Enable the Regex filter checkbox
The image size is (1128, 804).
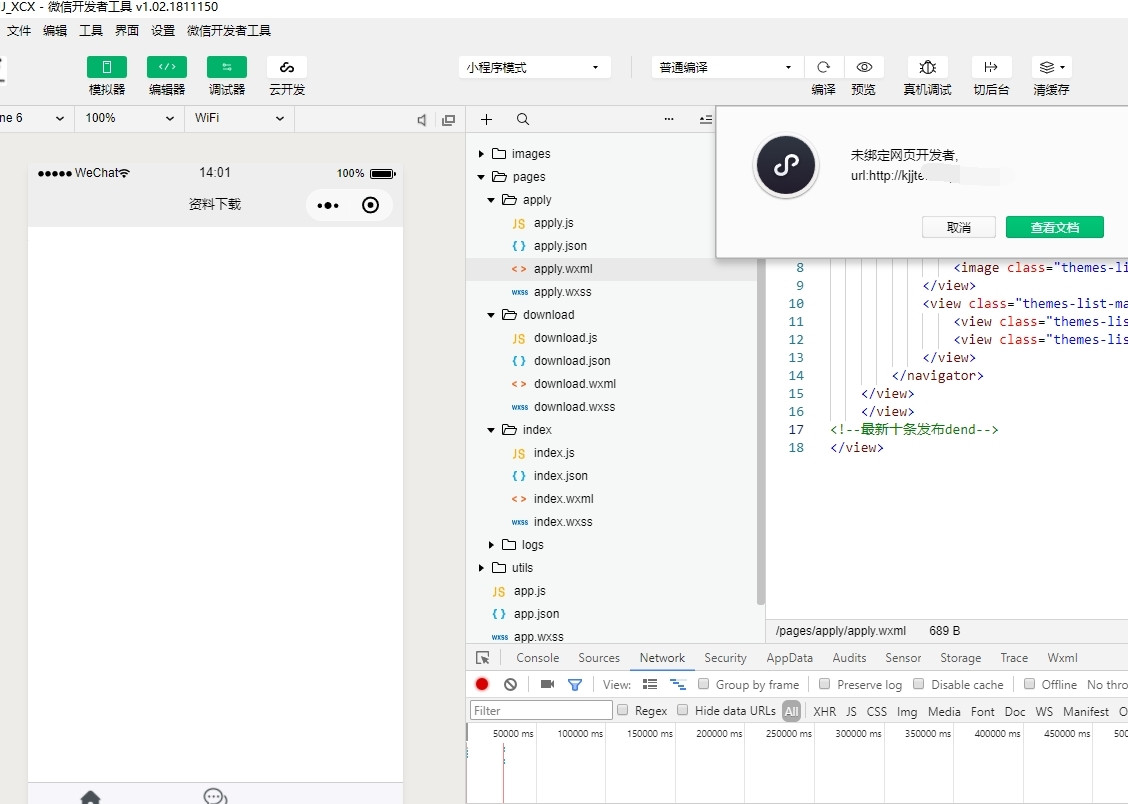click(623, 710)
